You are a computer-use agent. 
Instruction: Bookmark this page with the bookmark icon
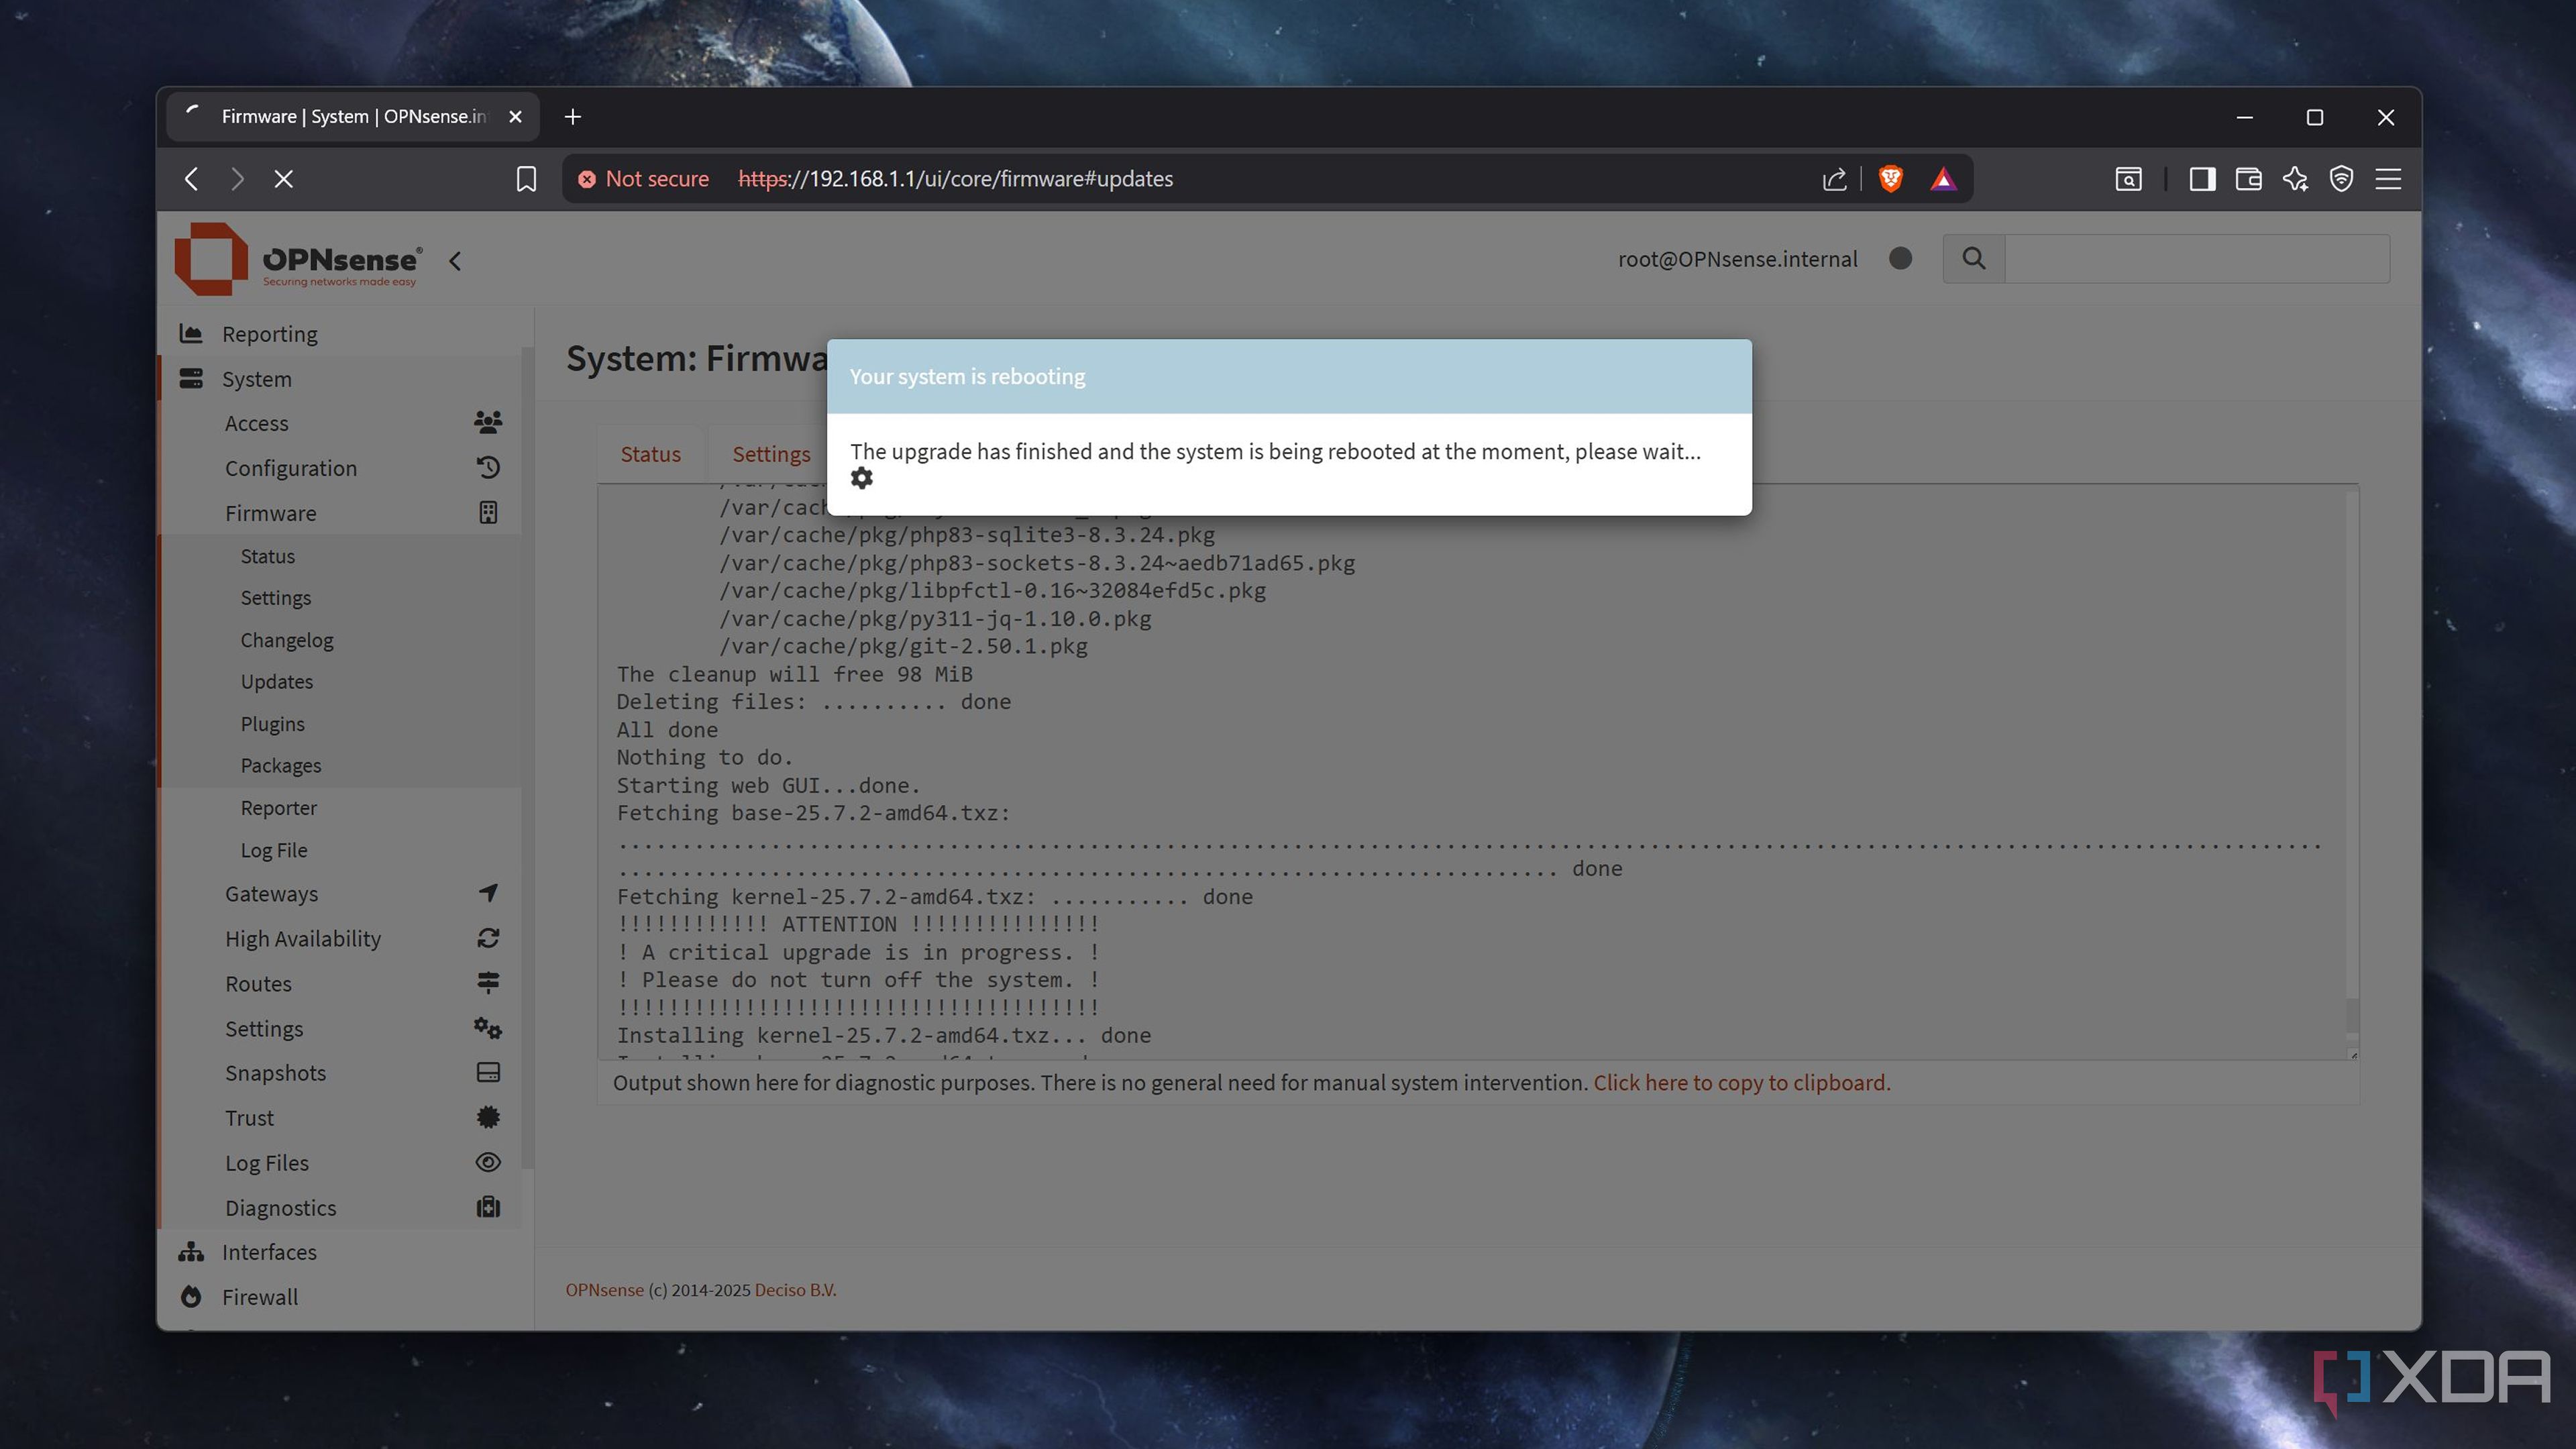tap(526, 179)
